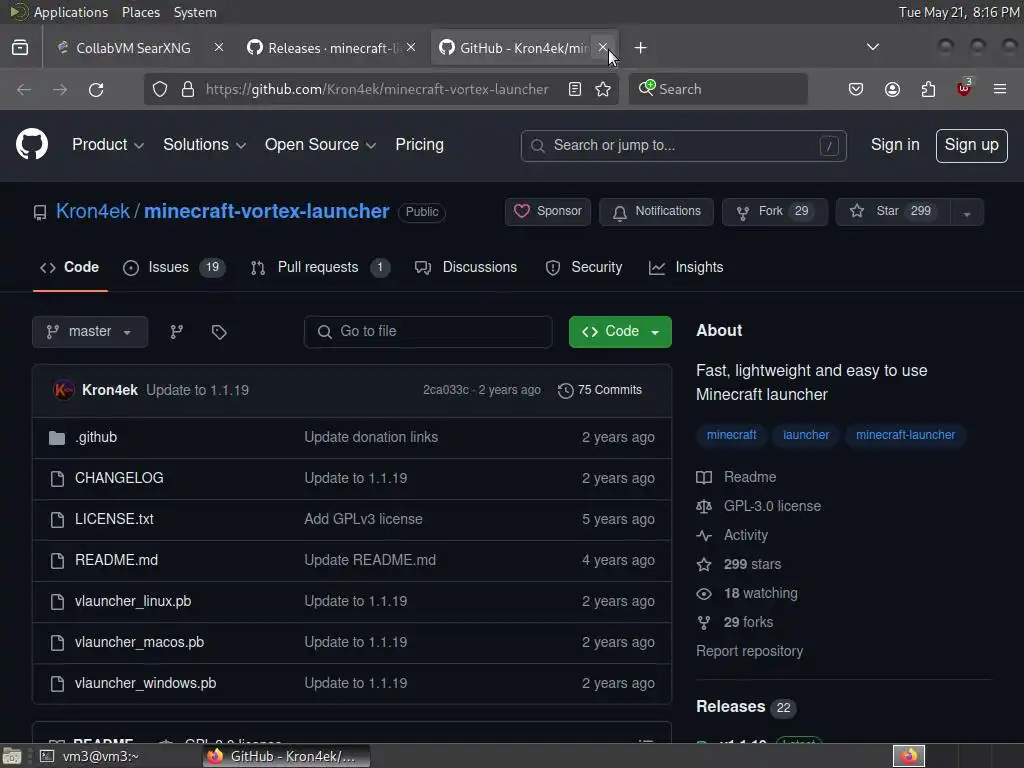
Task: Open commit hash 2ca033c
Action: 445,390
